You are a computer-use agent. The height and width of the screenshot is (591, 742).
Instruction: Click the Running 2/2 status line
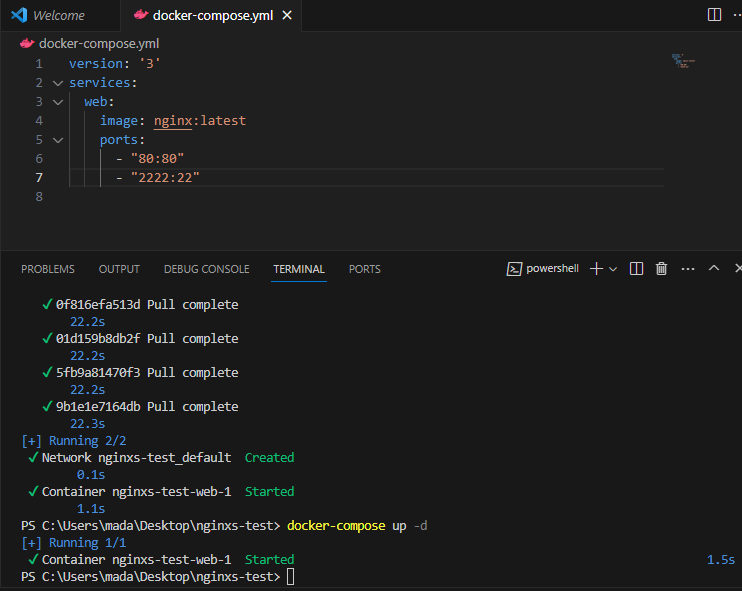[x=74, y=441]
